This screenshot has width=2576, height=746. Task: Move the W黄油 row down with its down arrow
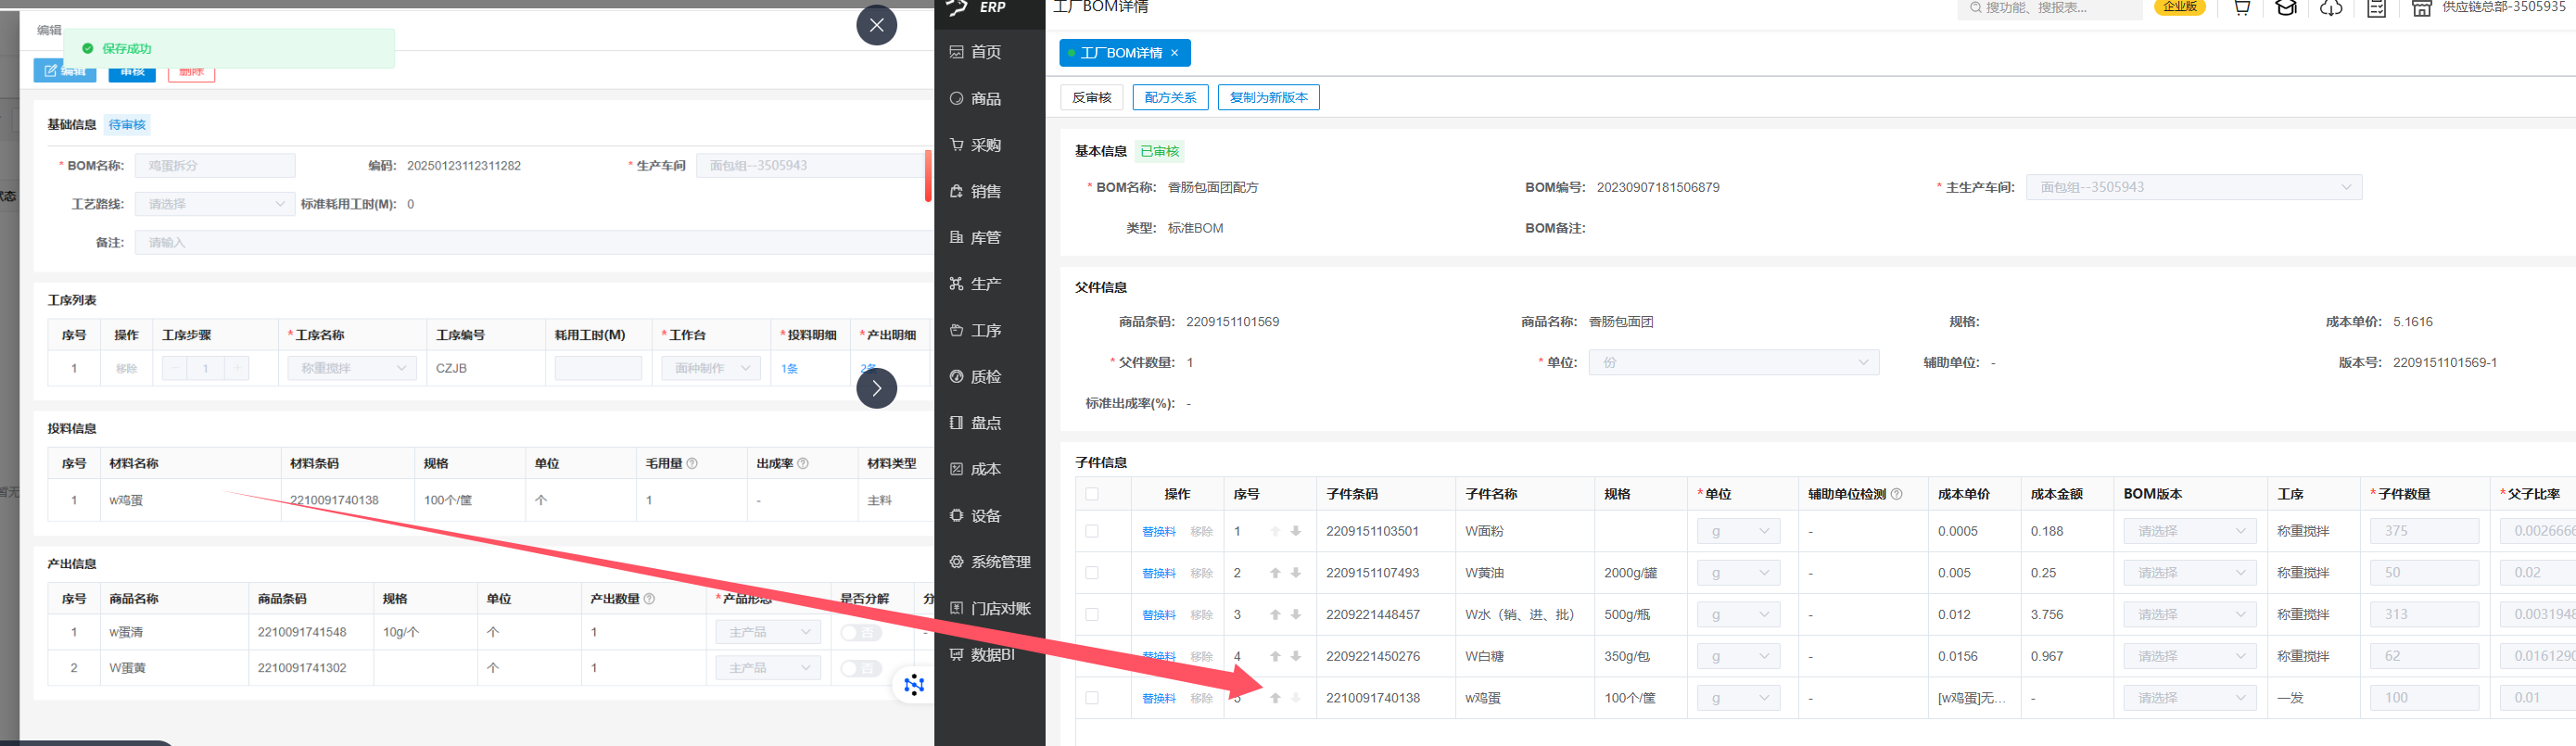click(1296, 573)
